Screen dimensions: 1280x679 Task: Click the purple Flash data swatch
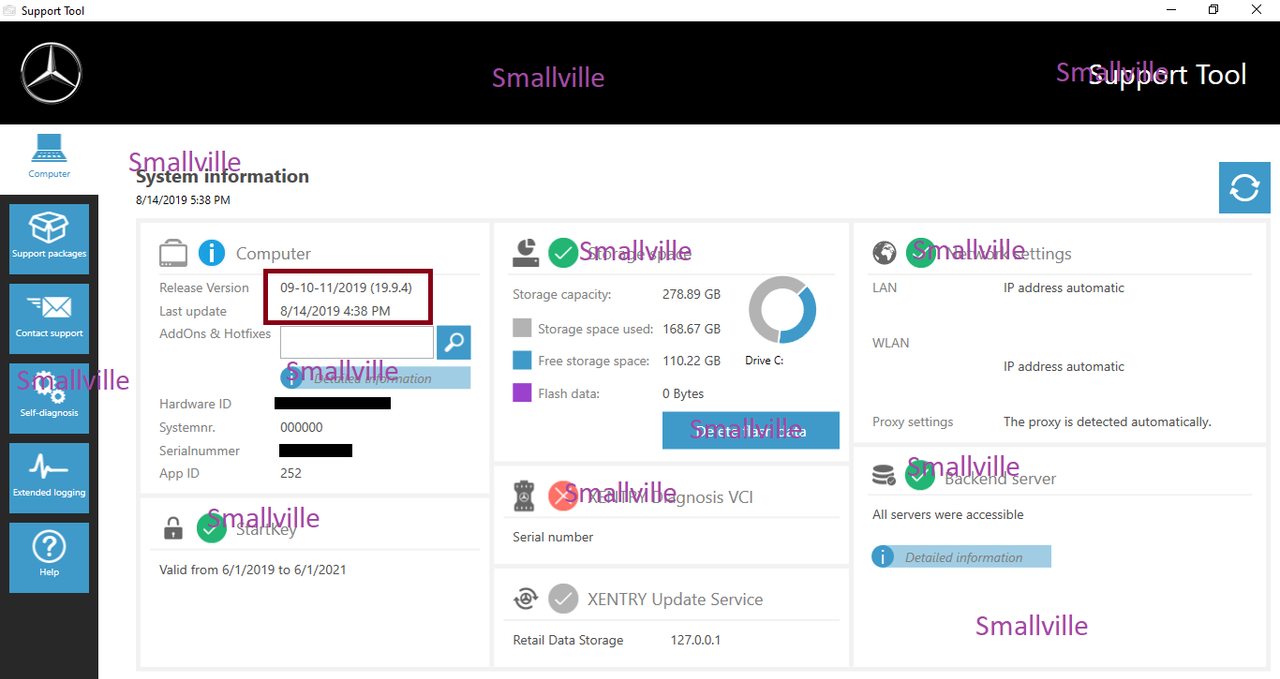coord(522,393)
